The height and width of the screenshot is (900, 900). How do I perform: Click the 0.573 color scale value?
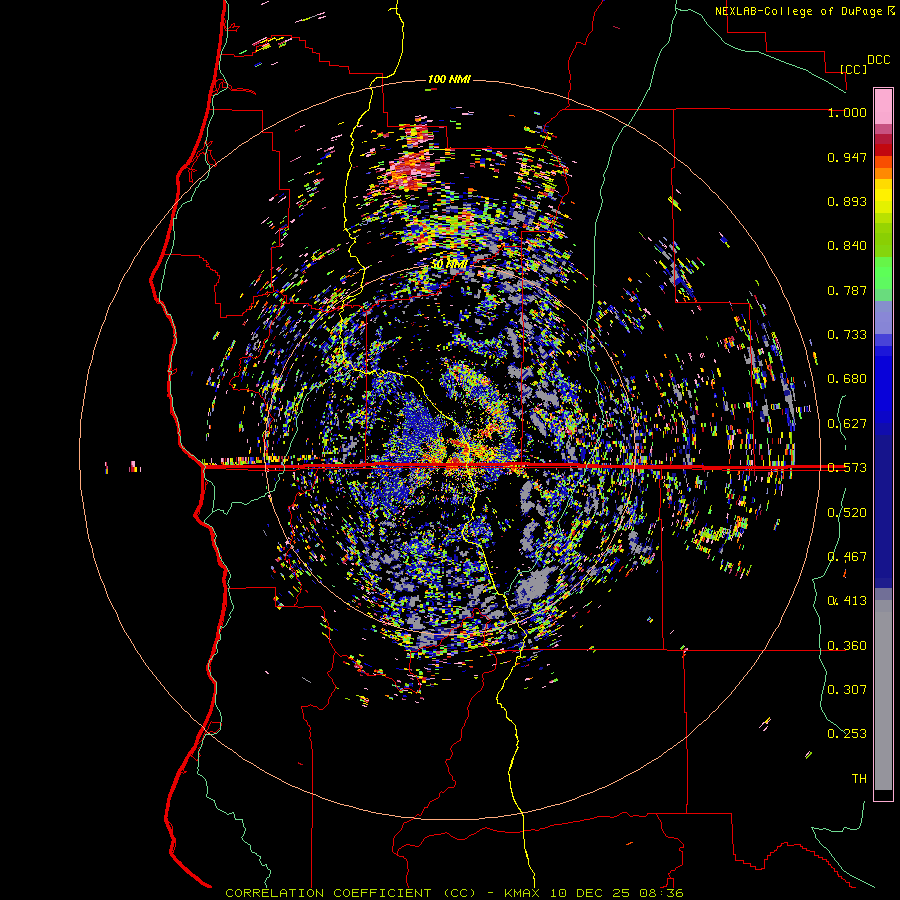(x=847, y=468)
